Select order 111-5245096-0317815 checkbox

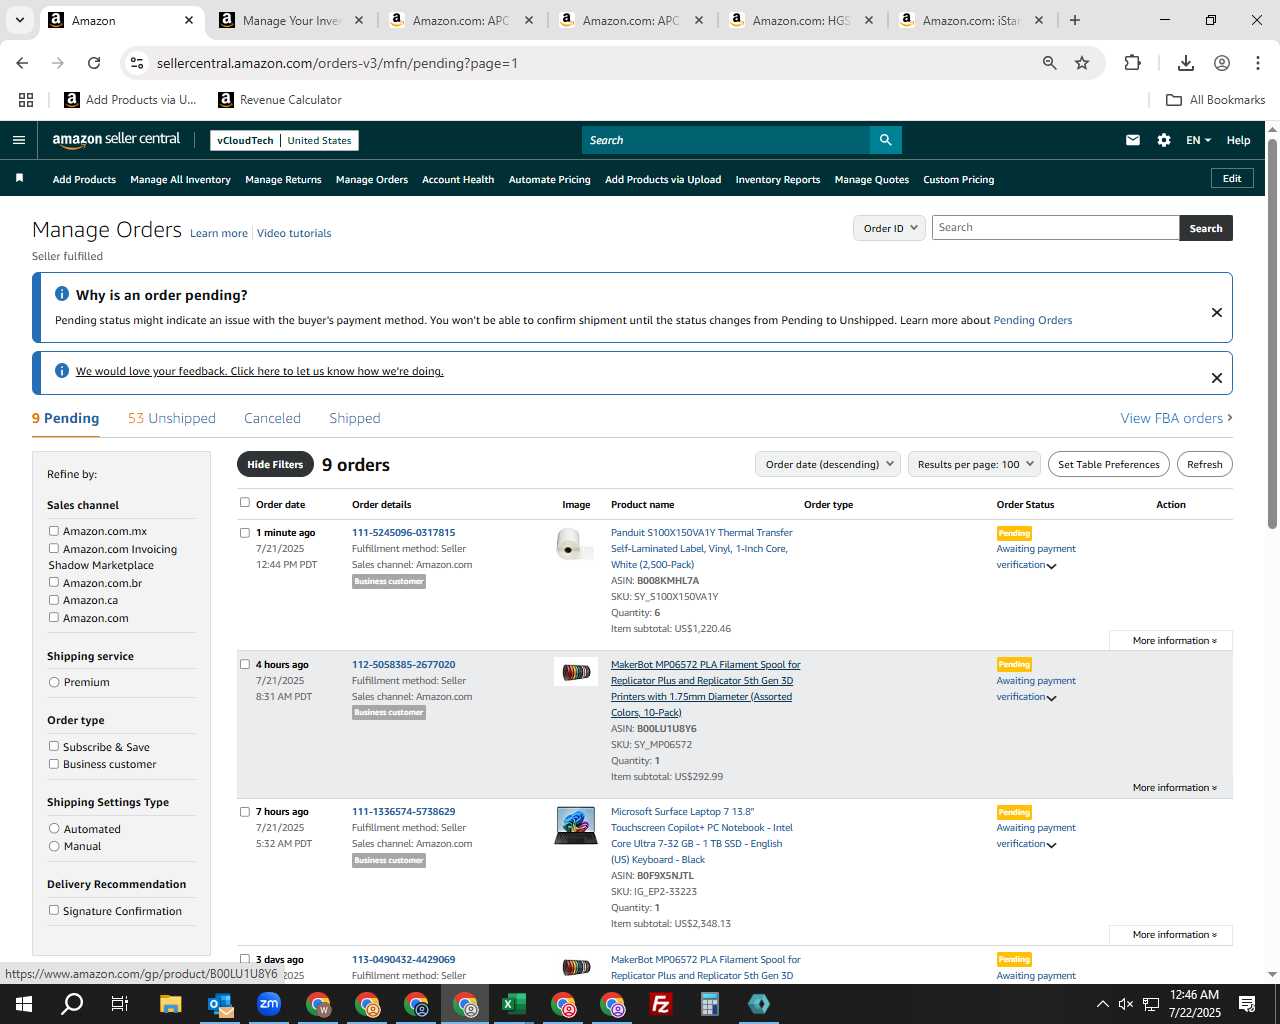[245, 533]
